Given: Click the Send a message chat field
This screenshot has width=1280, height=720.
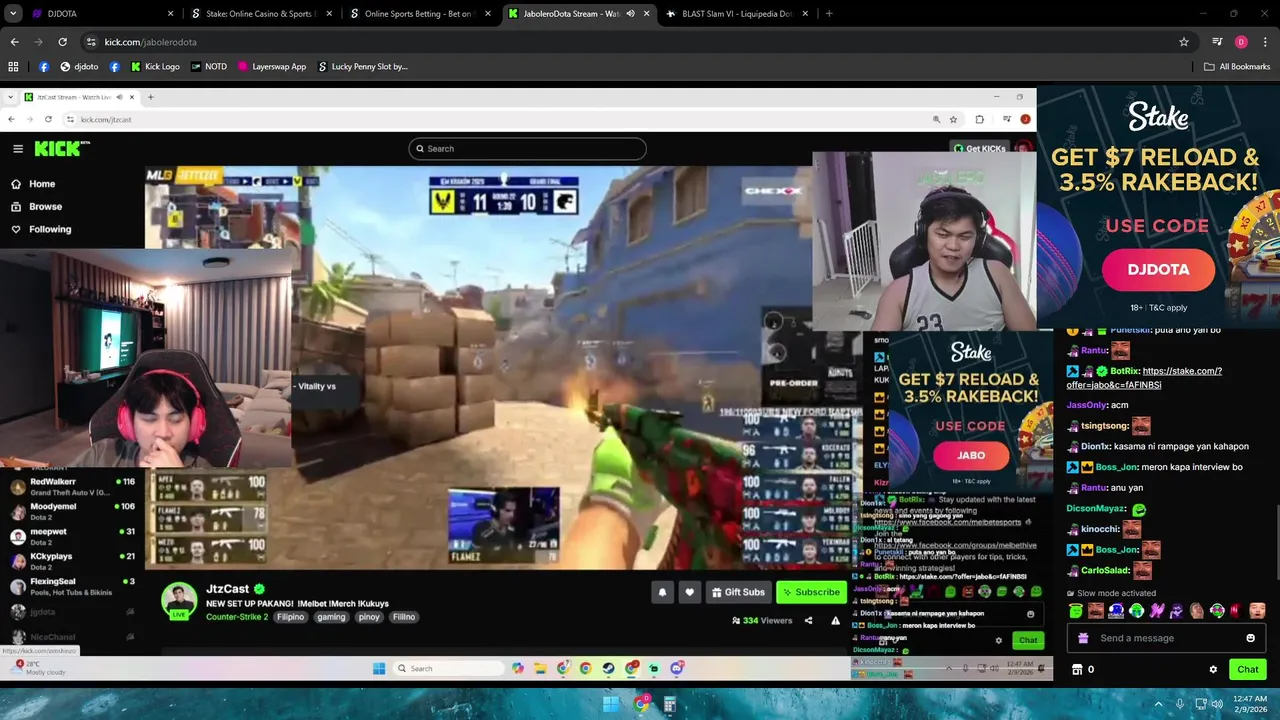Looking at the screenshot, I should click(1165, 638).
